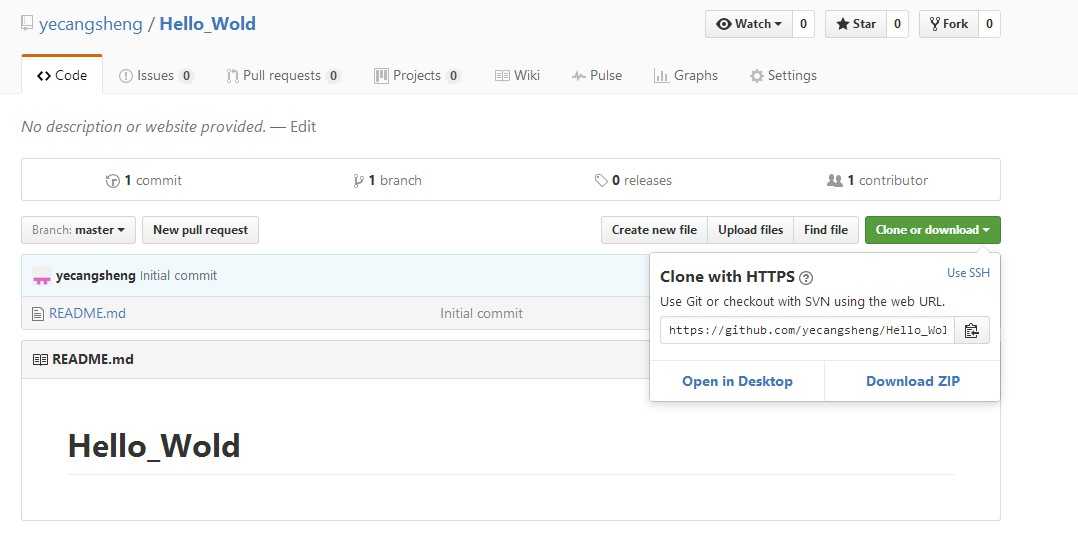Open the Pull requests tab
The width and height of the screenshot is (1078, 559).
pyautogui.click(x=283, y=76)
